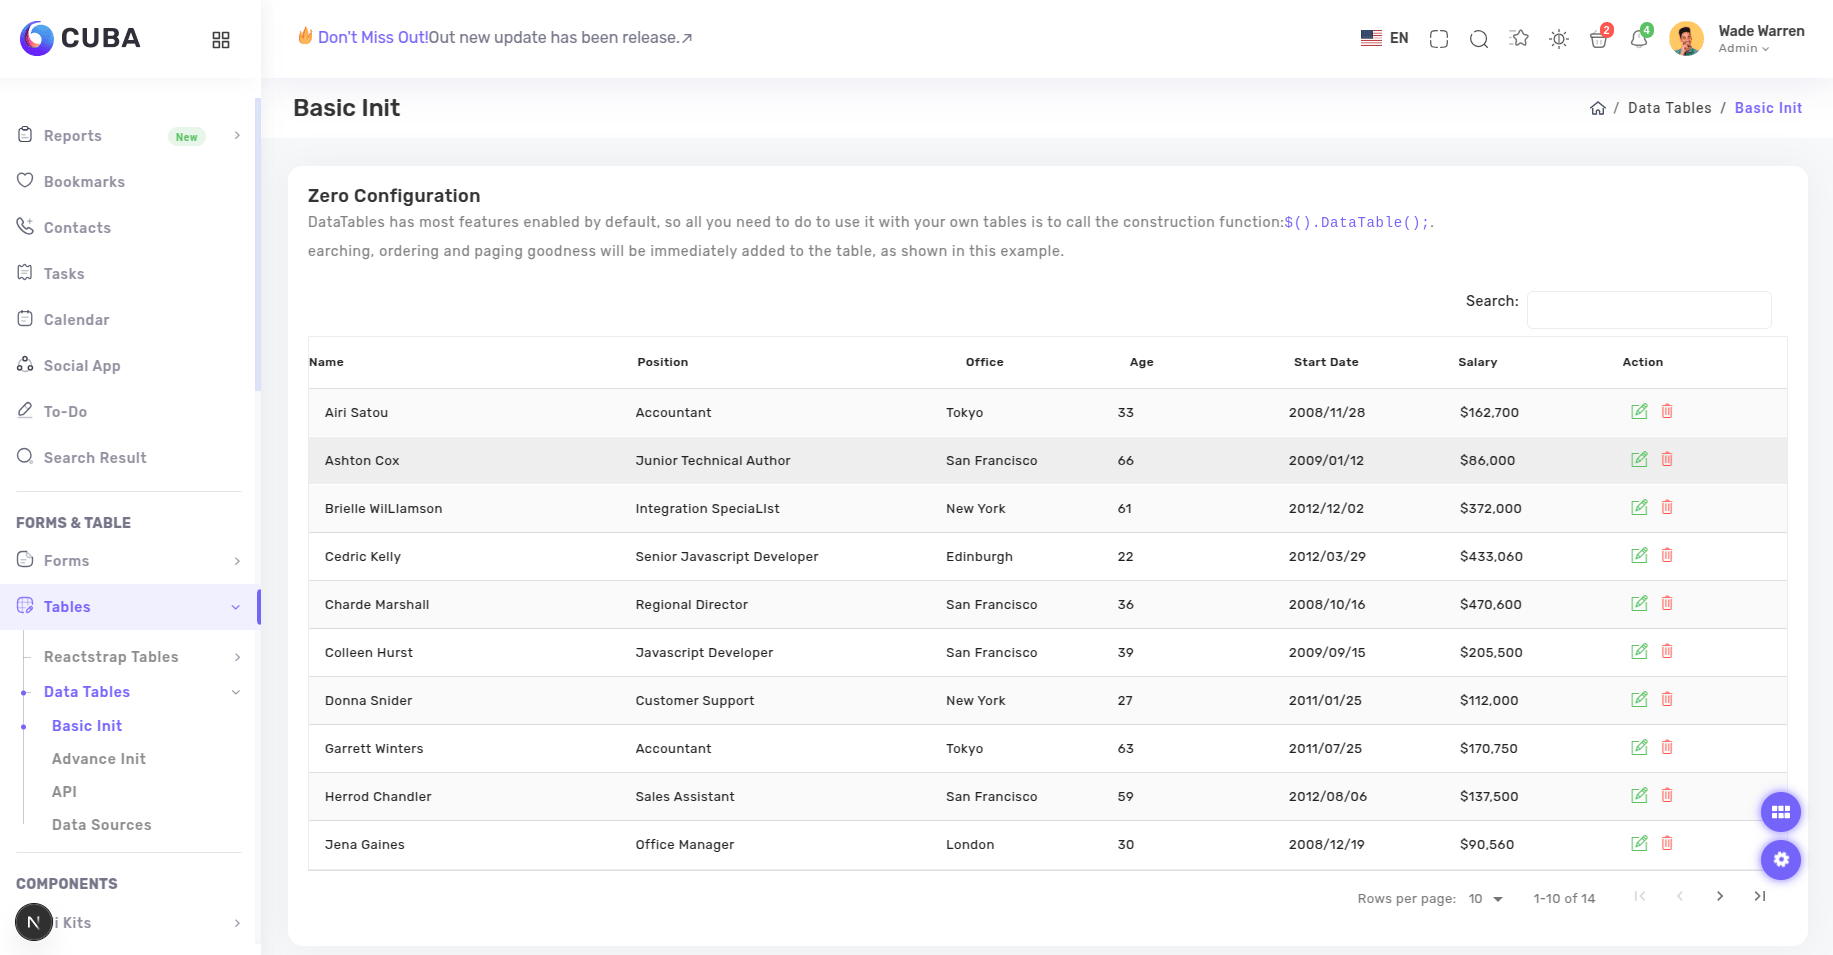1833x955 pixels.
Task: Go to the next table page
Action: click(x=1719, y=896)
